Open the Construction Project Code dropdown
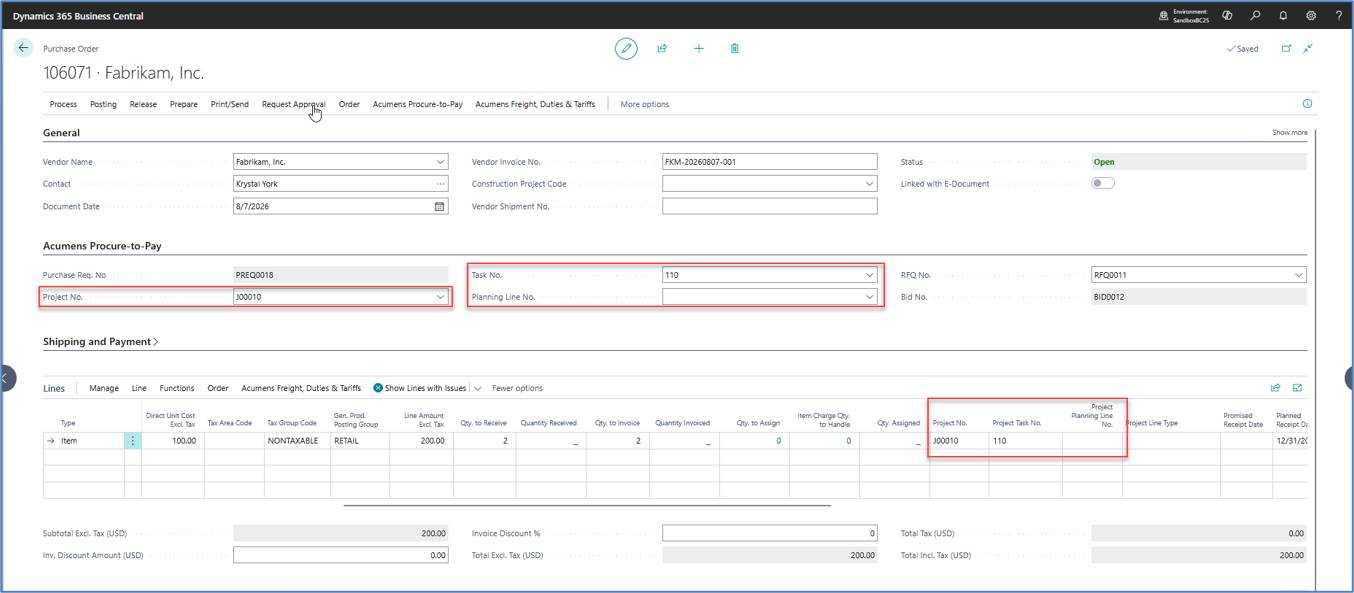The width and height of the screenshot is (1354, 593). 869,184
